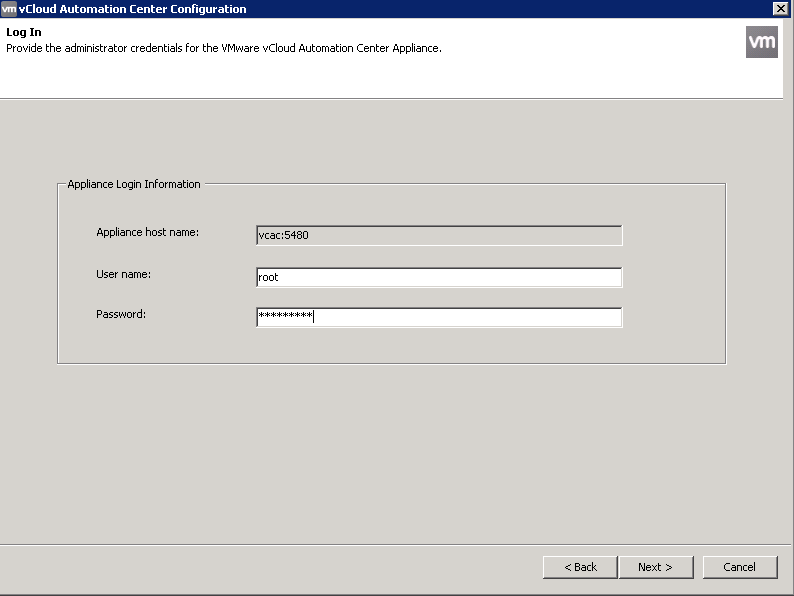
Task: Click the disabled Appliance host name field
Action: pyautogui.click(x=440, y=236)
